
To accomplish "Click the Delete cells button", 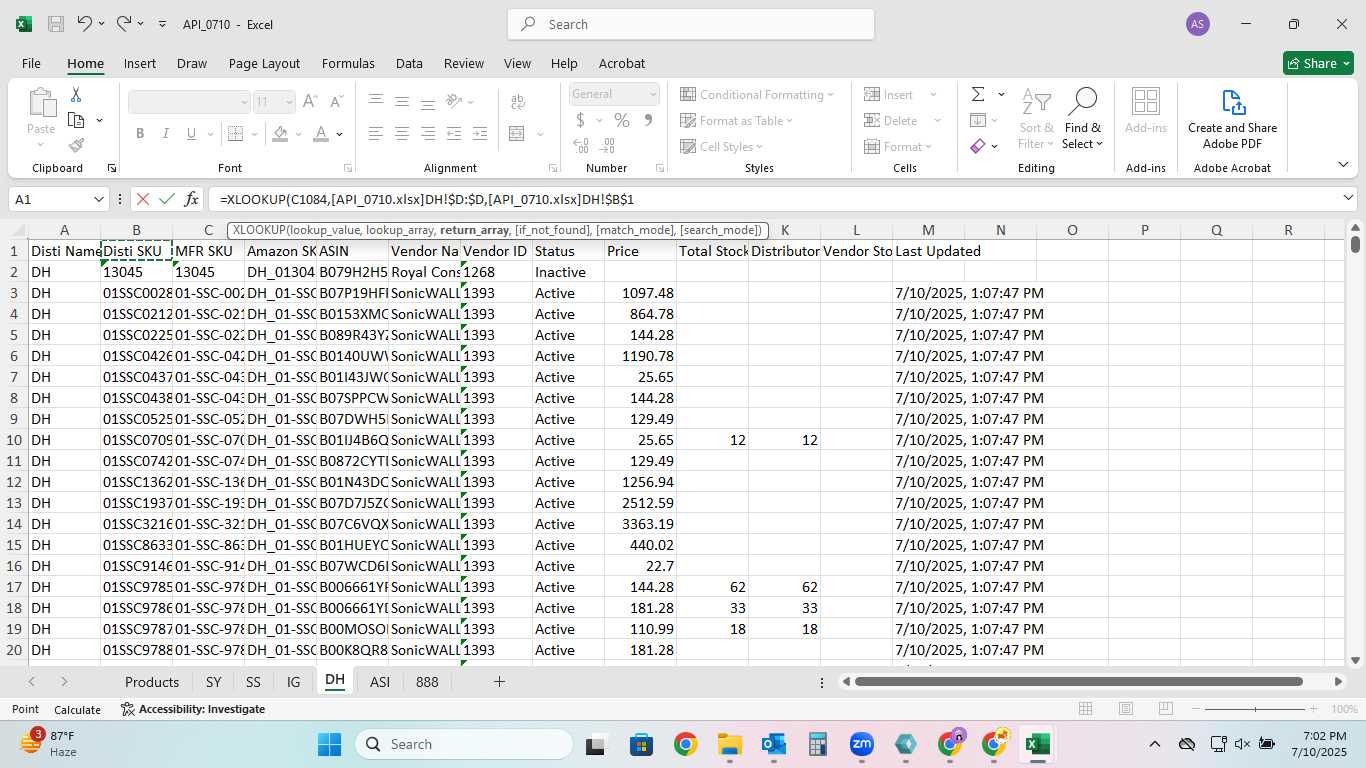I will tap(891, 120).
